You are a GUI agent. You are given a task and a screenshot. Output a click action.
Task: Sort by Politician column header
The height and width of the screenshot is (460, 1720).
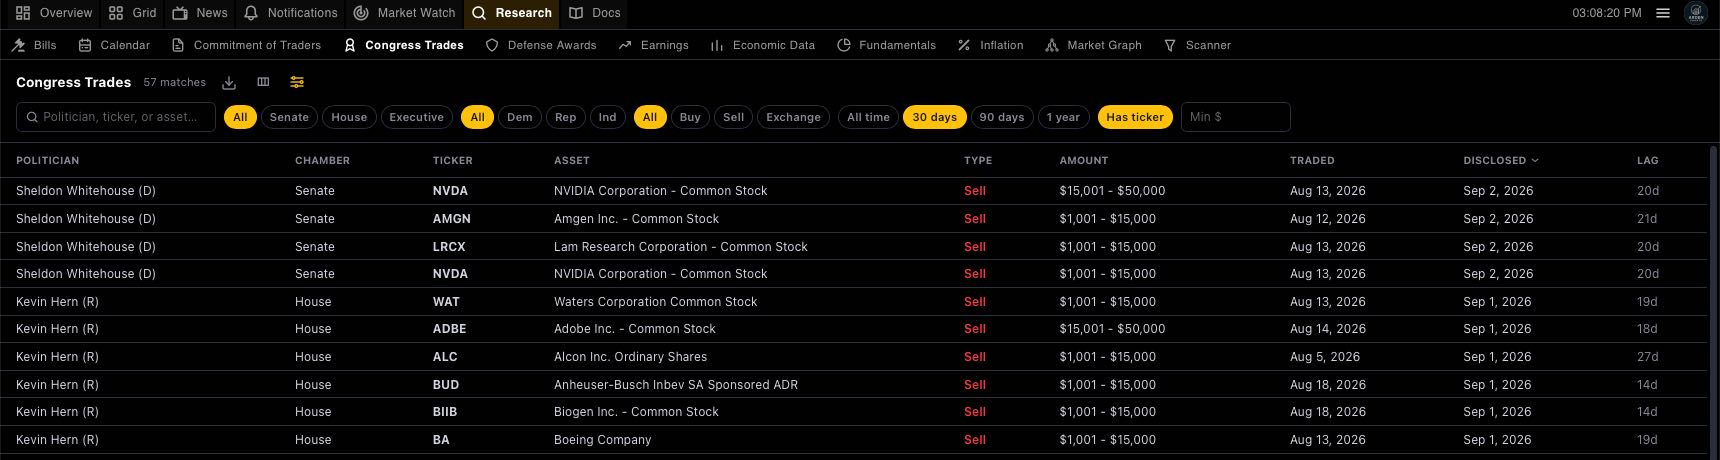[48, 160]
